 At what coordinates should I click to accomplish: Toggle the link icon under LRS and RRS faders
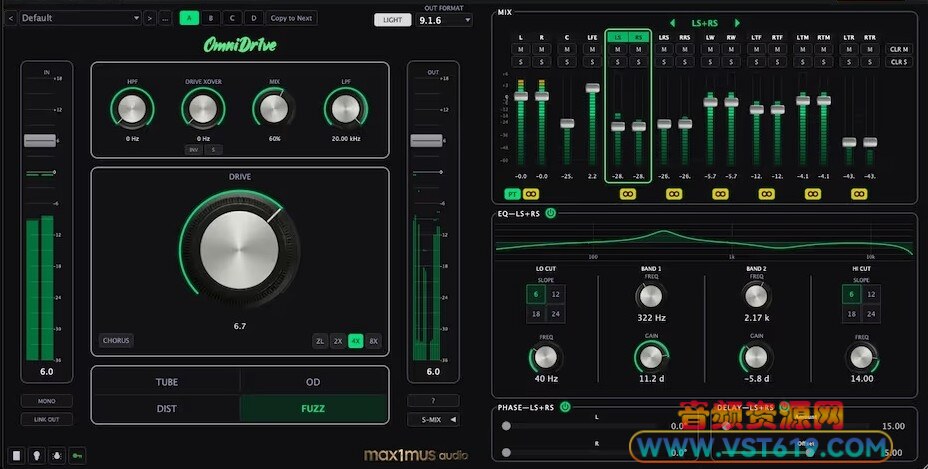[674, 194]
